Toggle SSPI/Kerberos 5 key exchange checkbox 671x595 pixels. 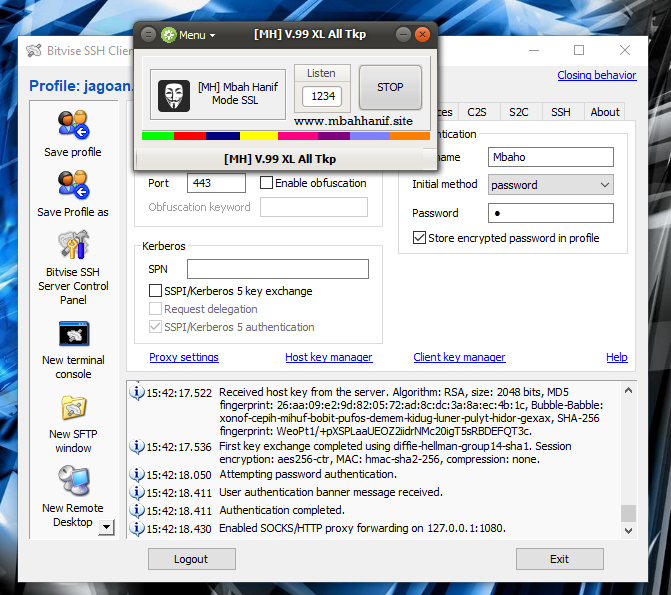155,291
